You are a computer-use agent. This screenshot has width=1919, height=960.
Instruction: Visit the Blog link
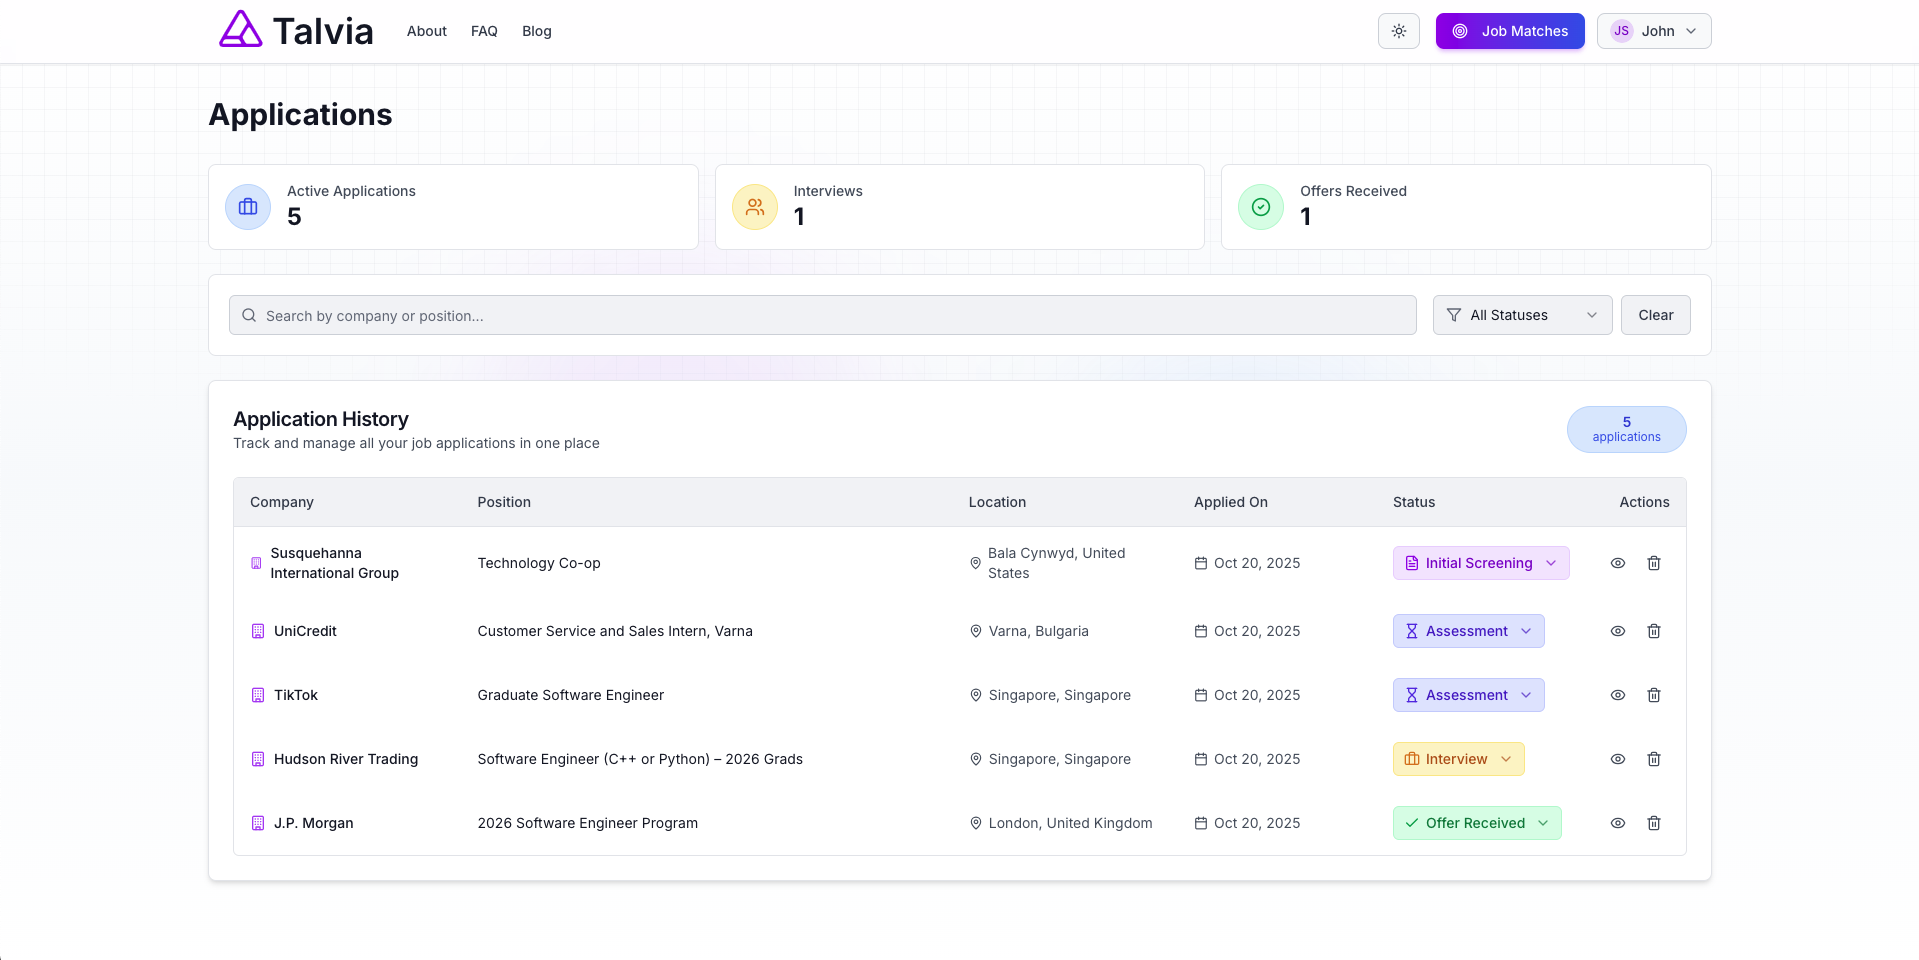click(537, 31)
